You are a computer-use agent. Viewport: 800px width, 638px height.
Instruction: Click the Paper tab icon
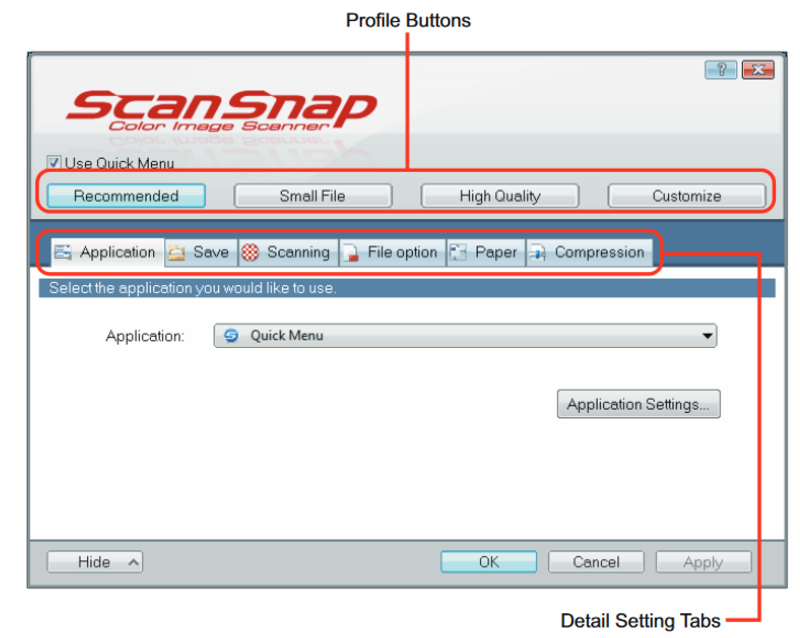458,252
